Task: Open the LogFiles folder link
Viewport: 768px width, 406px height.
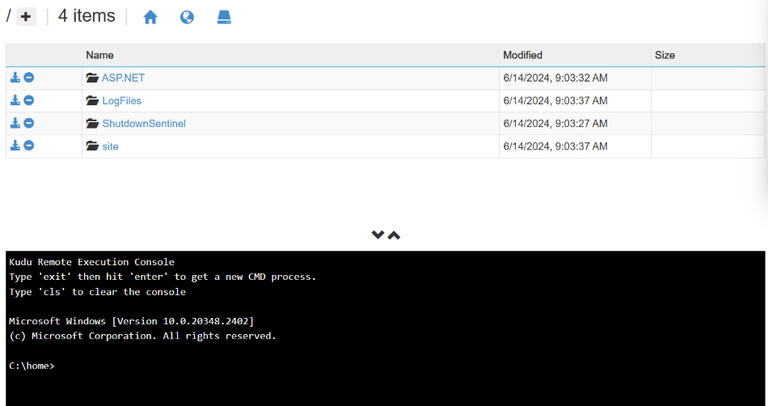Action: point(121,101)
